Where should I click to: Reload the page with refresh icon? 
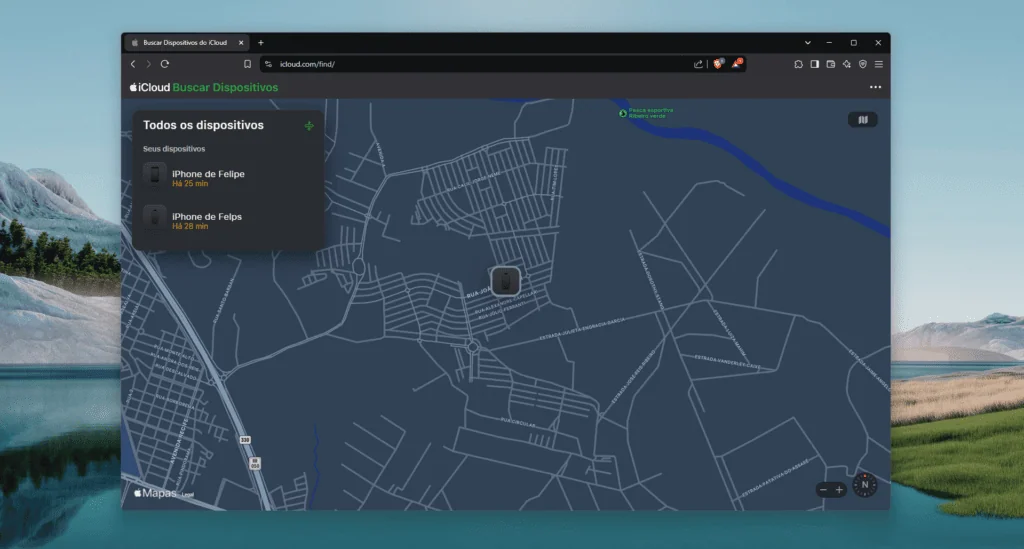pos(165,64)
